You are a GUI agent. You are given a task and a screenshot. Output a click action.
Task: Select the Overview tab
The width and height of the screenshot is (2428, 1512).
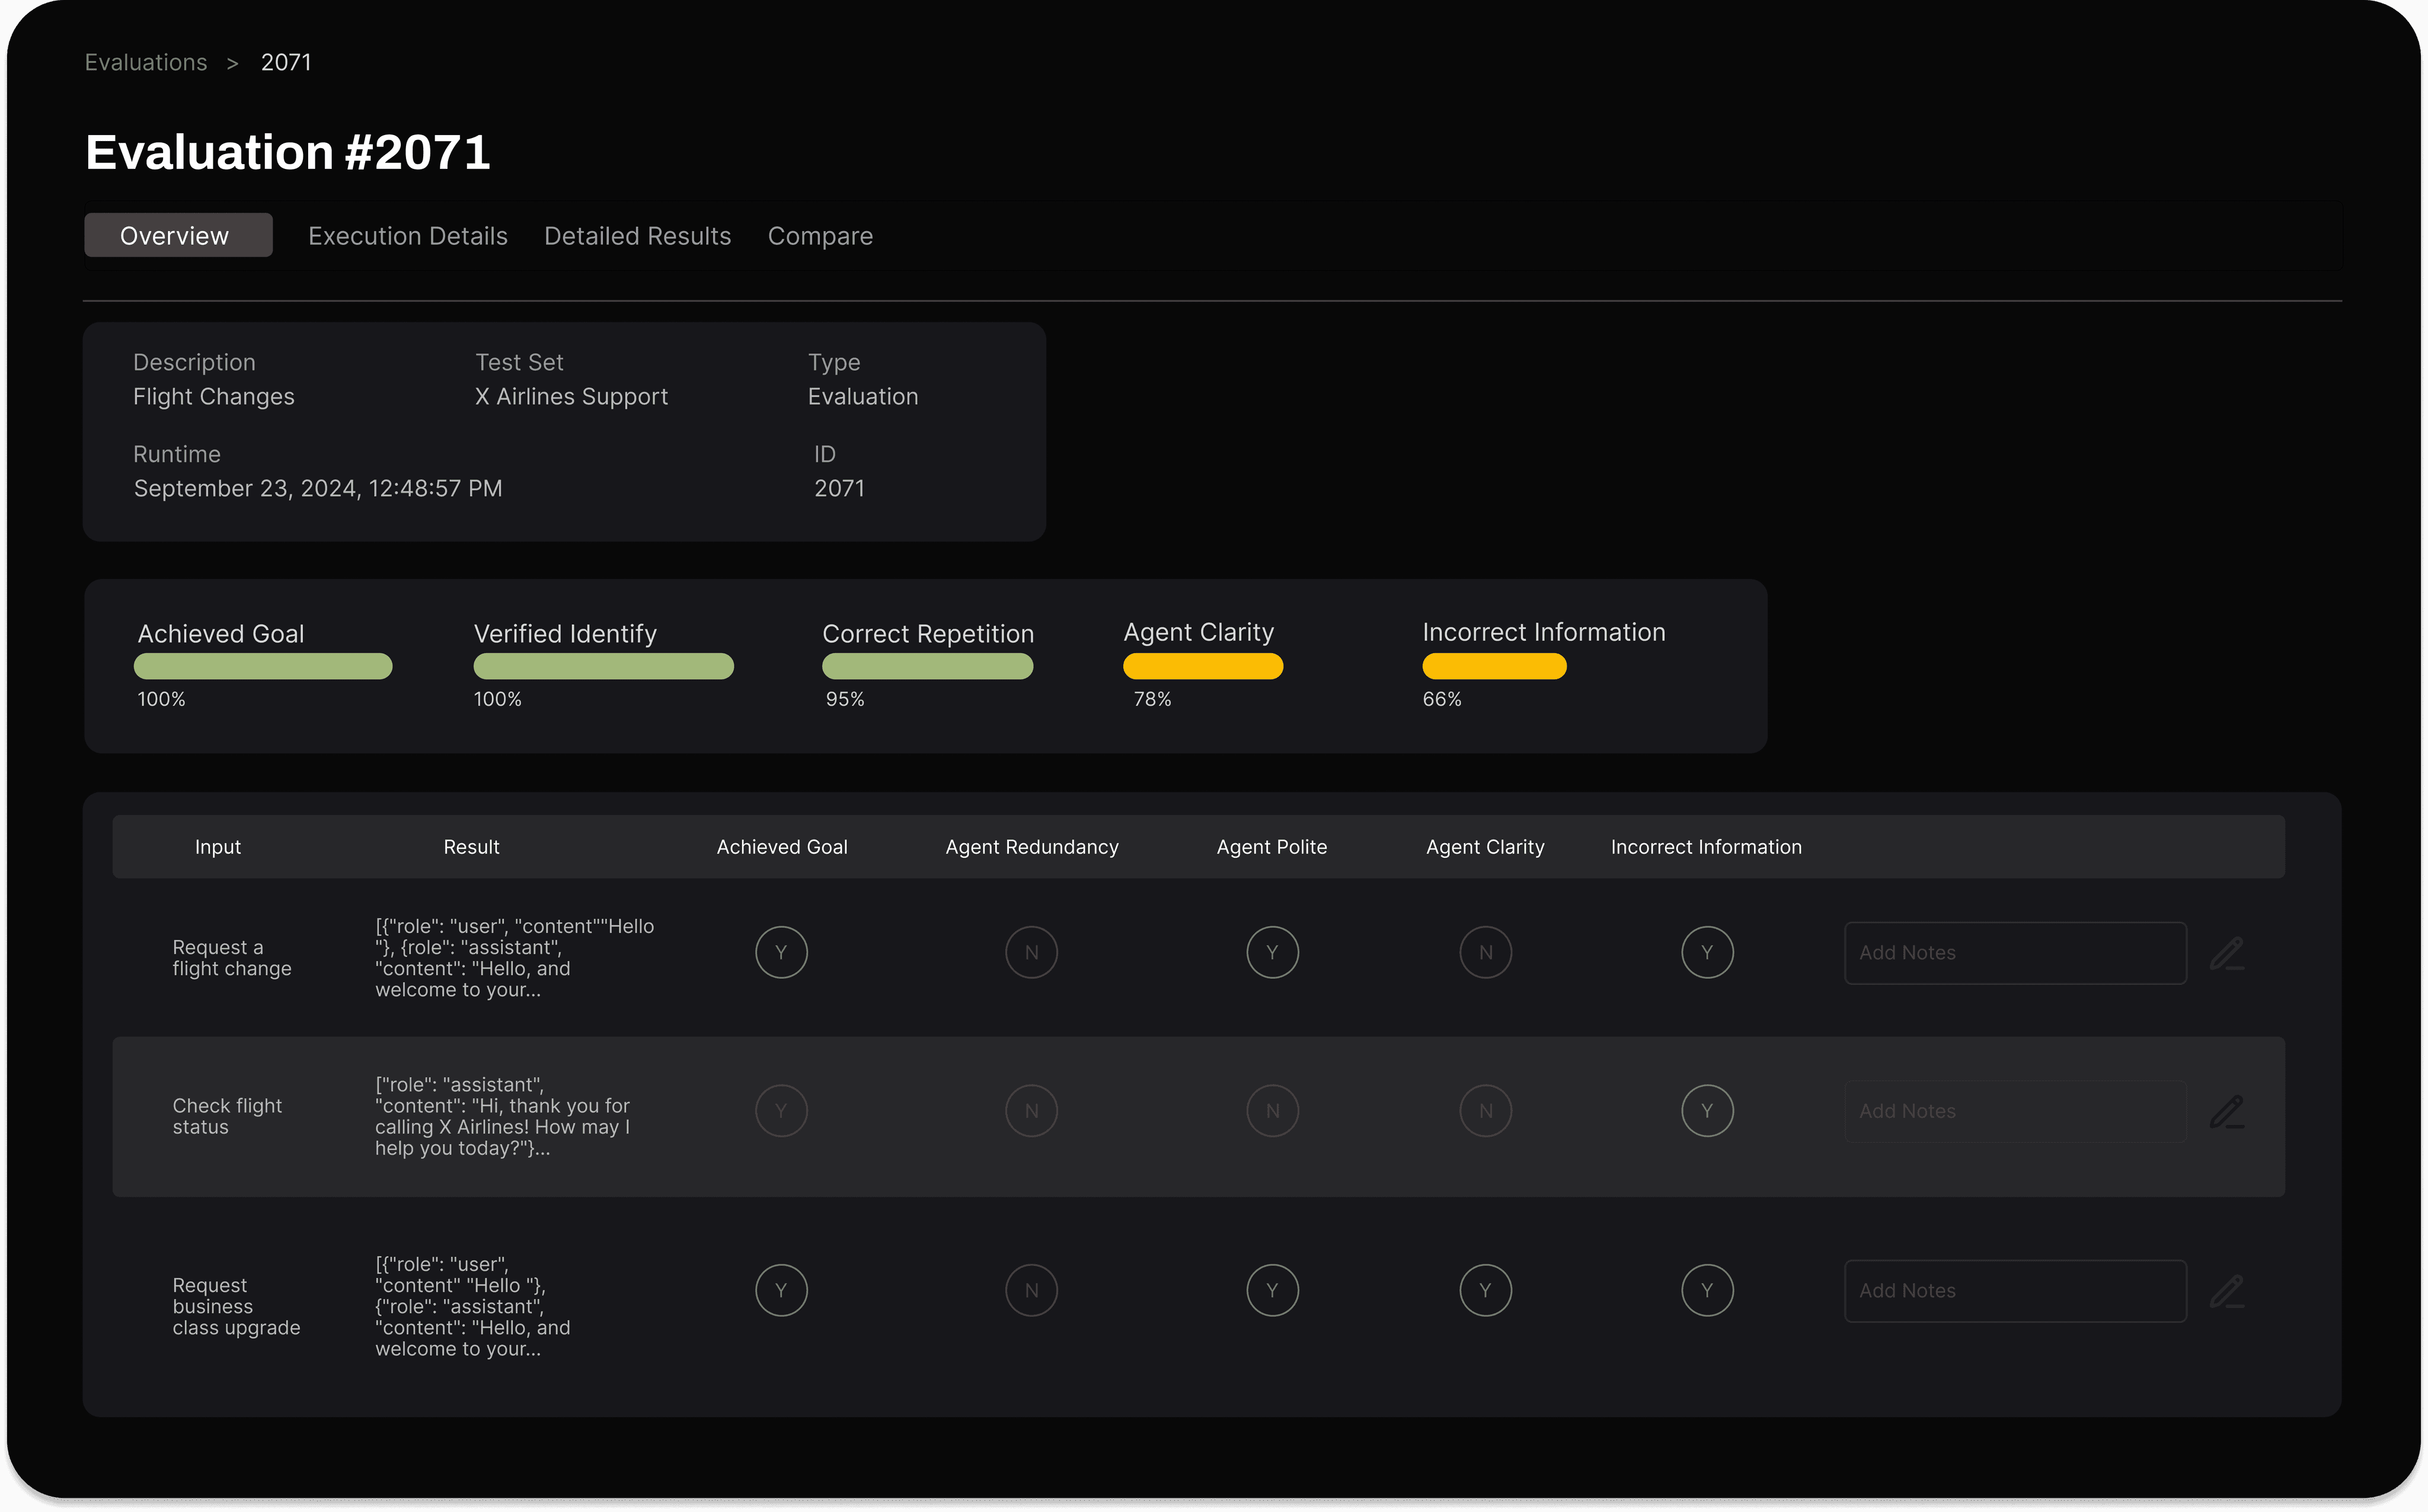[x=178, y=236]
